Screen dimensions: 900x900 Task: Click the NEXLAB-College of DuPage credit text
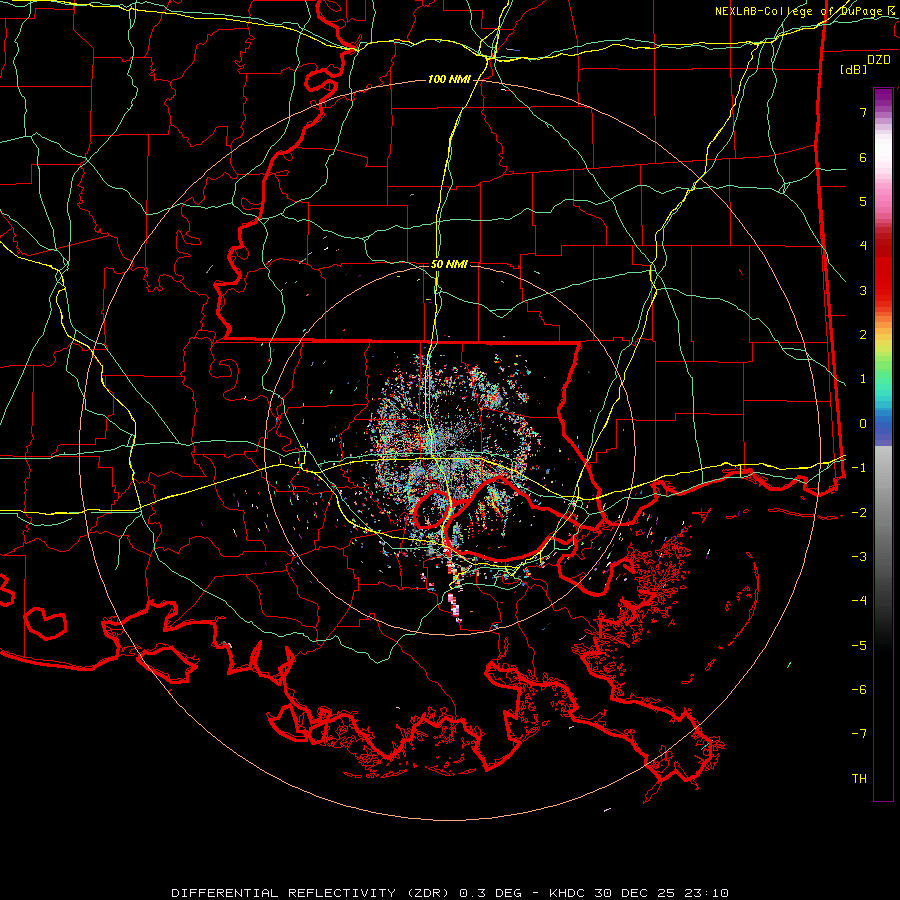[806, 11]
